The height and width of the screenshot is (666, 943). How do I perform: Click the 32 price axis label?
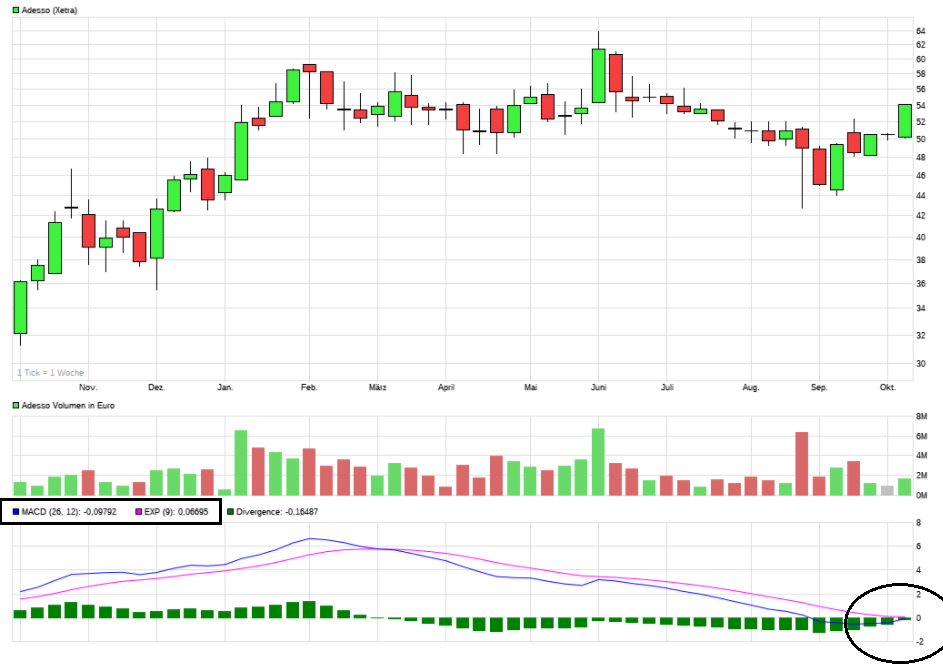(921, 336)
